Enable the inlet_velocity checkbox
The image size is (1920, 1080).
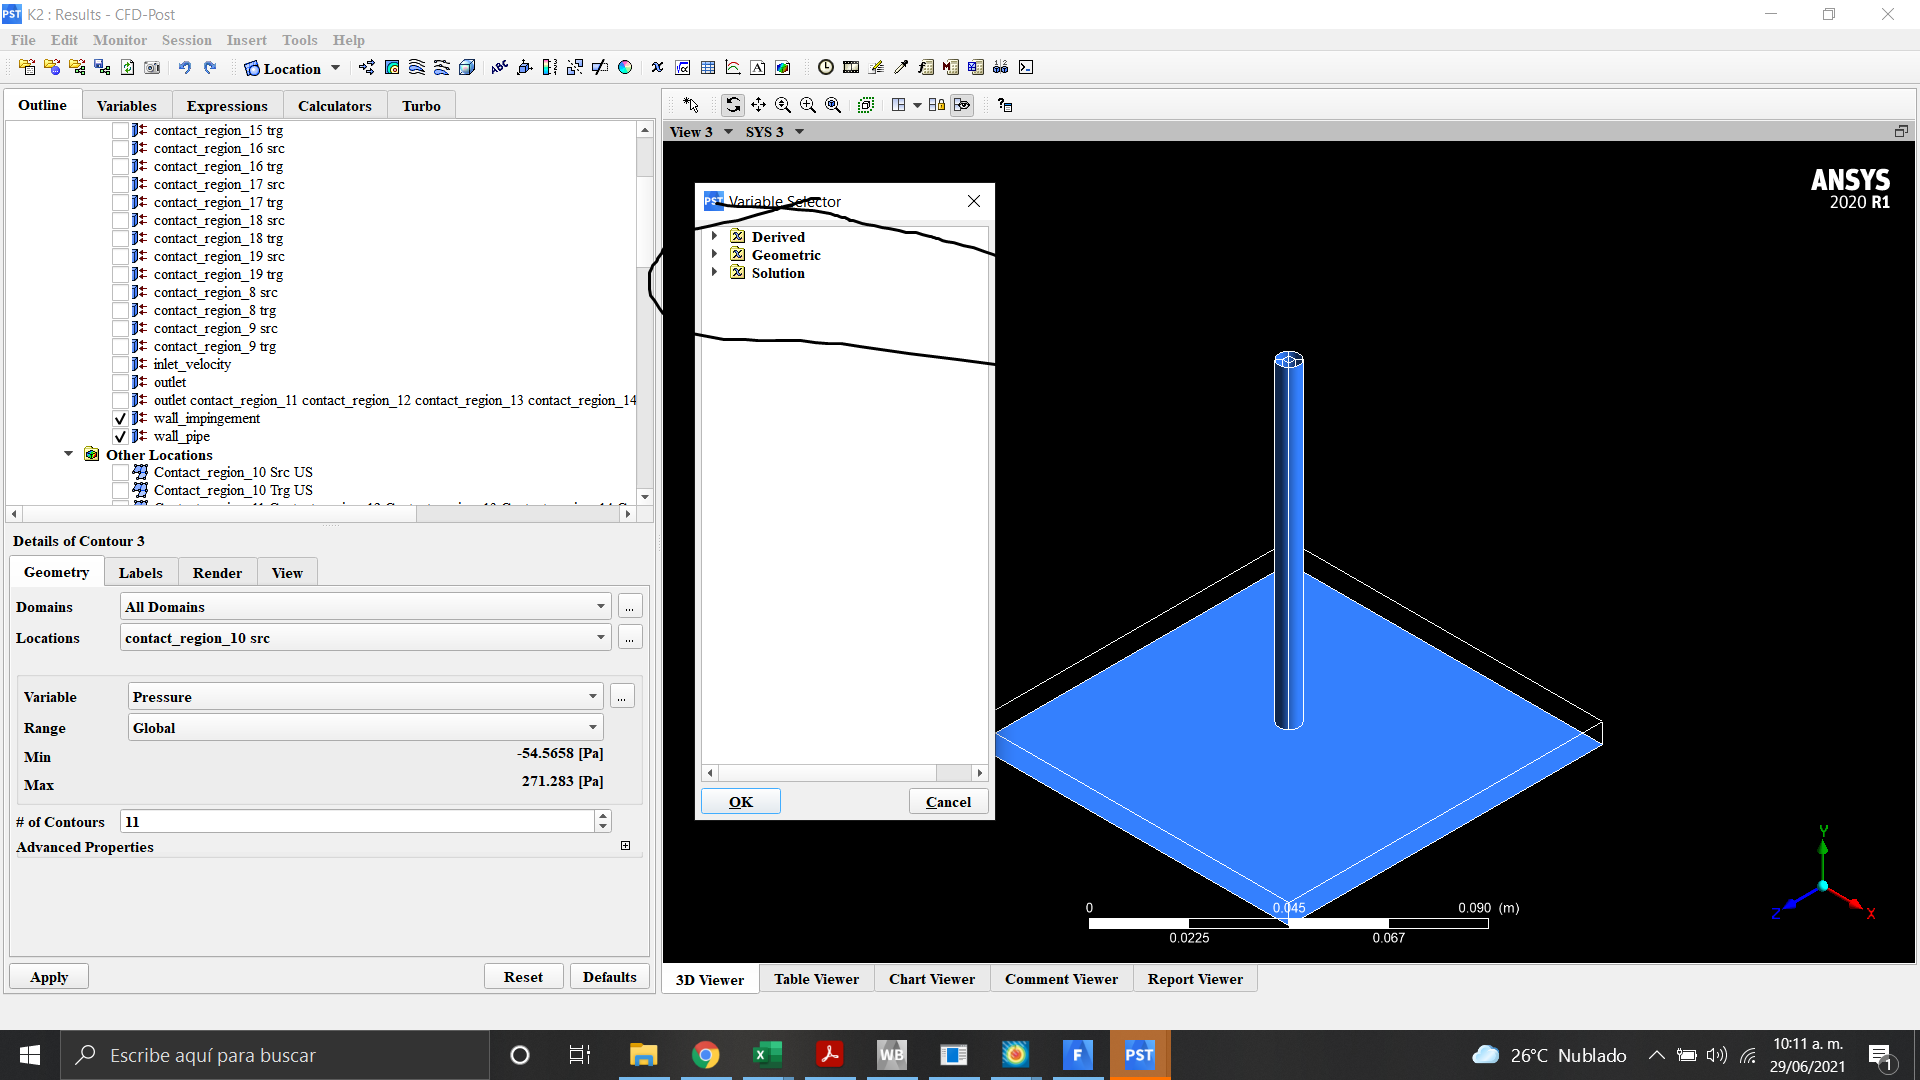click(x=120, y=365)
